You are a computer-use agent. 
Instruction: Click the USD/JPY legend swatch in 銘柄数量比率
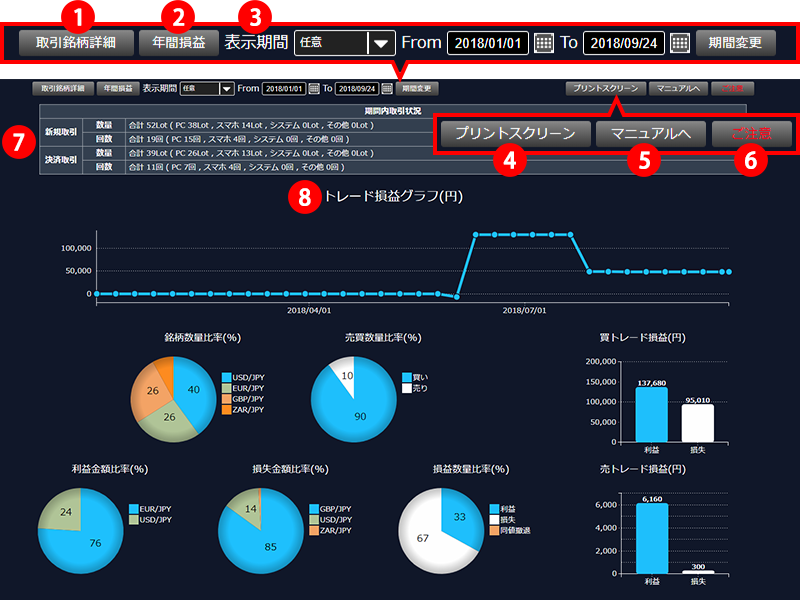227,378
